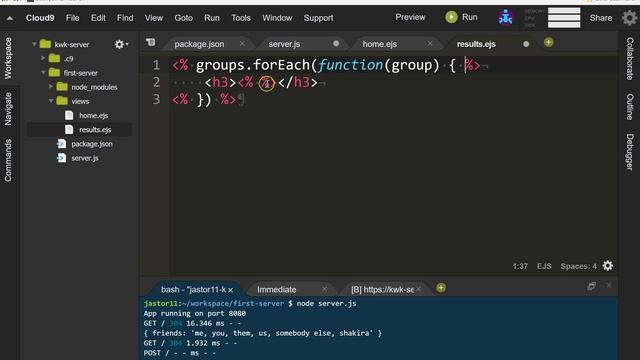Open EJS syntax mode selector
The width and height of the screenshot is (640, 360).
544,266
